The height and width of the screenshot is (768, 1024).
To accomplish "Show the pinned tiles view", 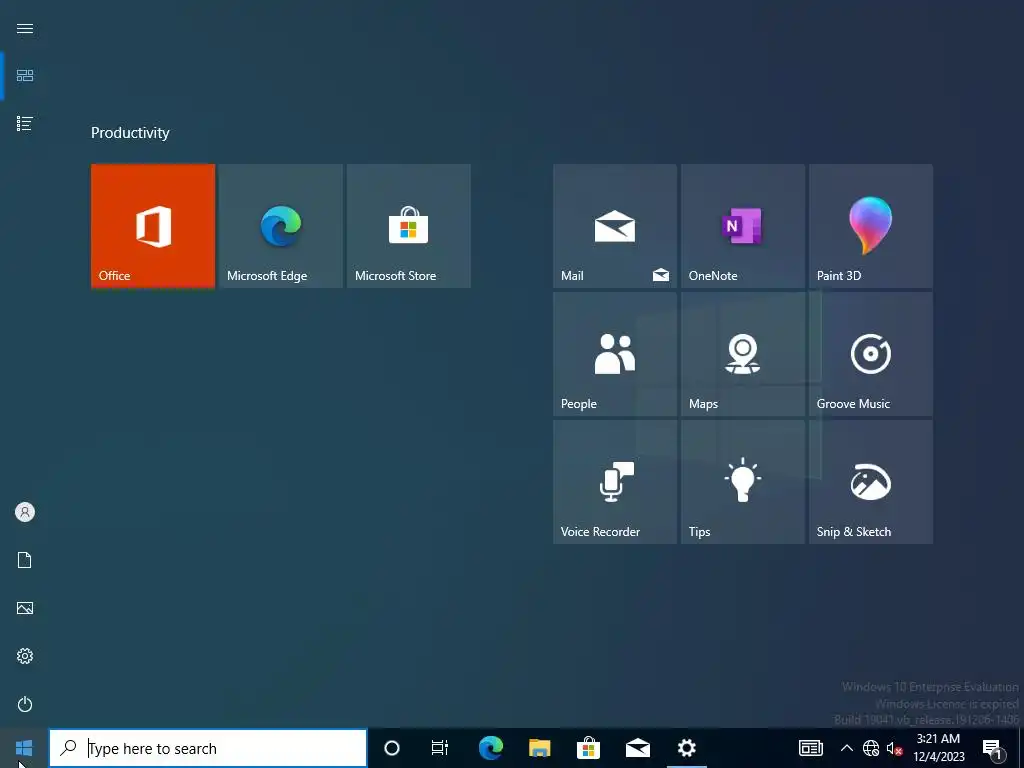I will pos(25,76).
